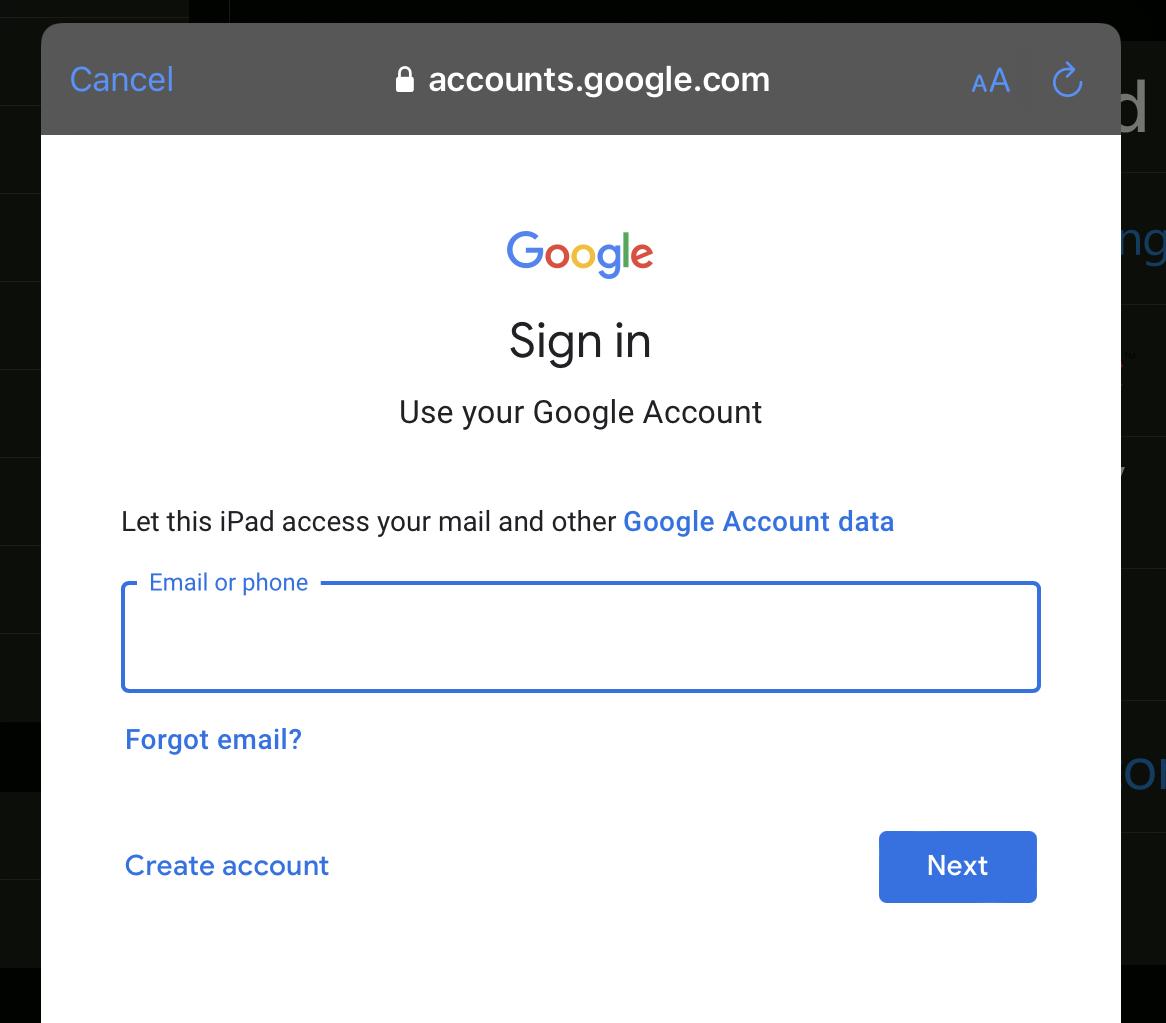Focus the Email or phone input field
Screen dimensions: 1166x1023
point(581,637)
